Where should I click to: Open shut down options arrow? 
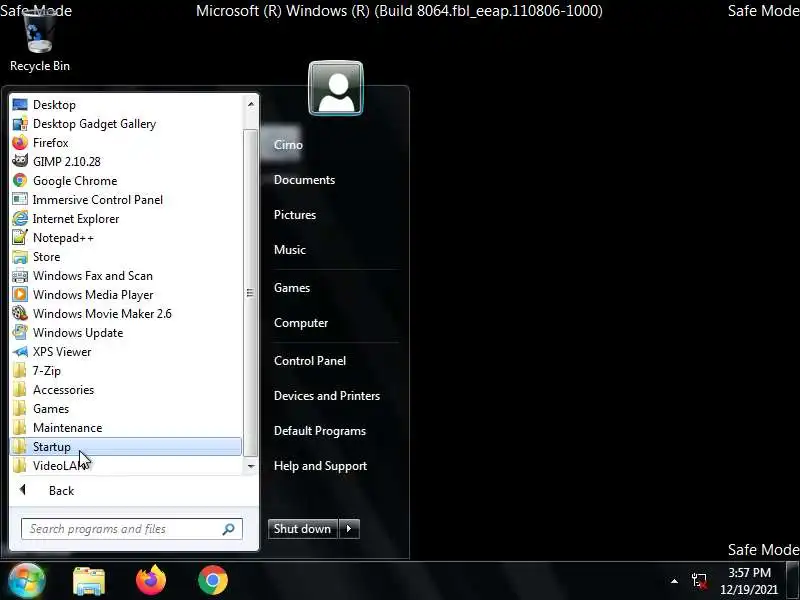tap(349, 529)
